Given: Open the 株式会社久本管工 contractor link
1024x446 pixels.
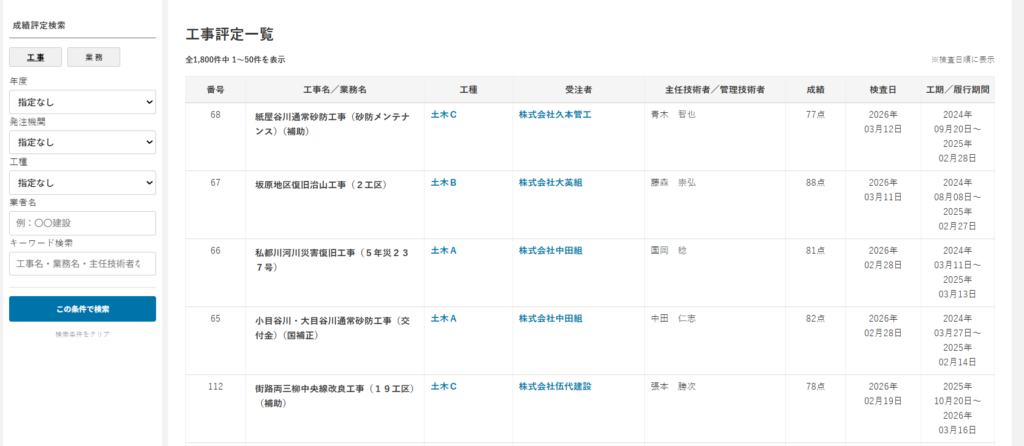Looking at the screenshot, I should click(555, 115).
